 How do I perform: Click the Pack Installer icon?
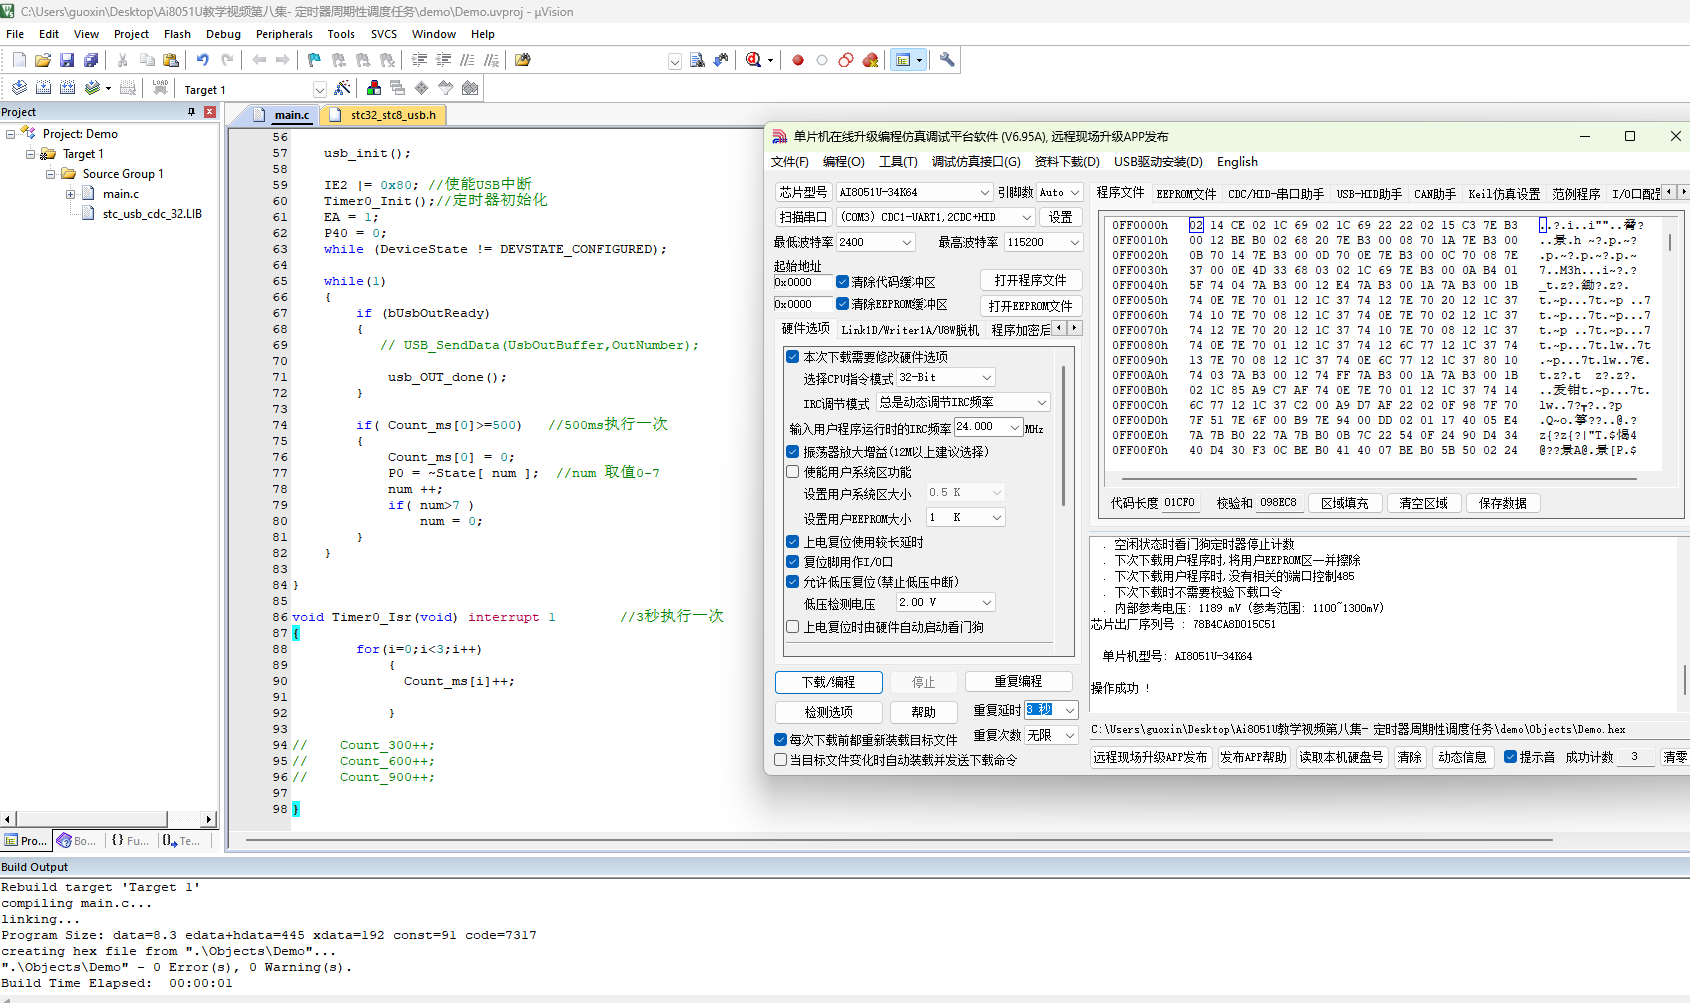(470, 88)
